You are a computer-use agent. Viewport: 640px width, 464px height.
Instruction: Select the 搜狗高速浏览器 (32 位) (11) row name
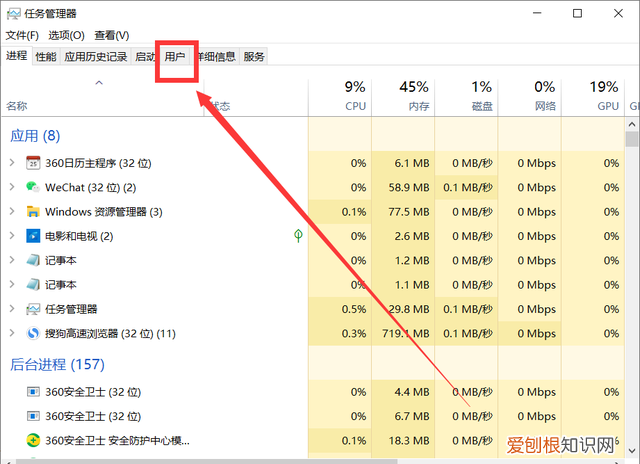coord(110,334)
